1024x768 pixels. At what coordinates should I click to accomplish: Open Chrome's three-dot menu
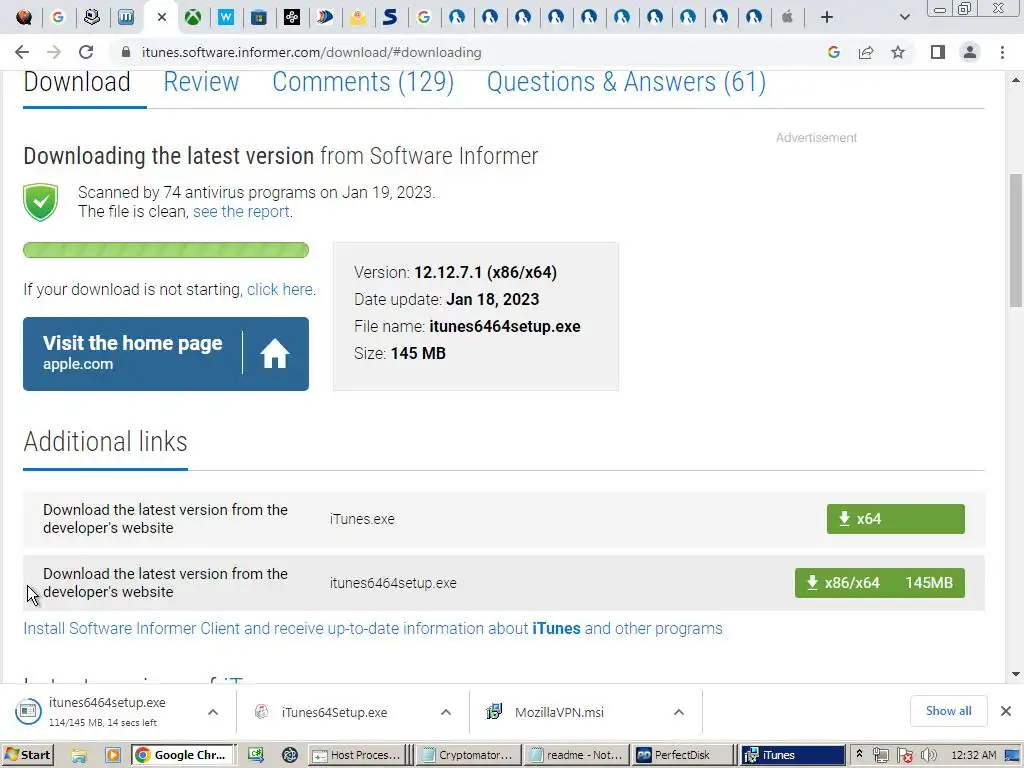click(x=1002, y=52)
